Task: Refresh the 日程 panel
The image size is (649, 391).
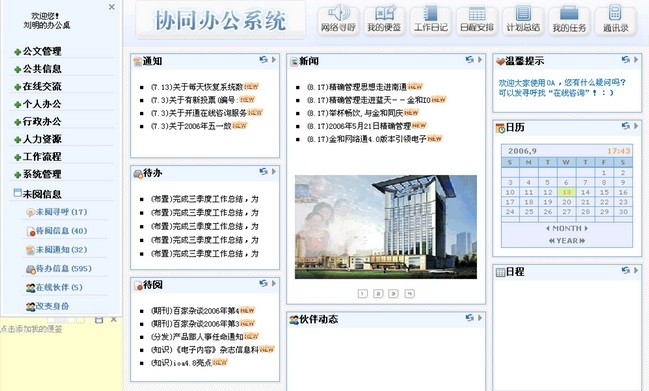Action: pos(626,270)
